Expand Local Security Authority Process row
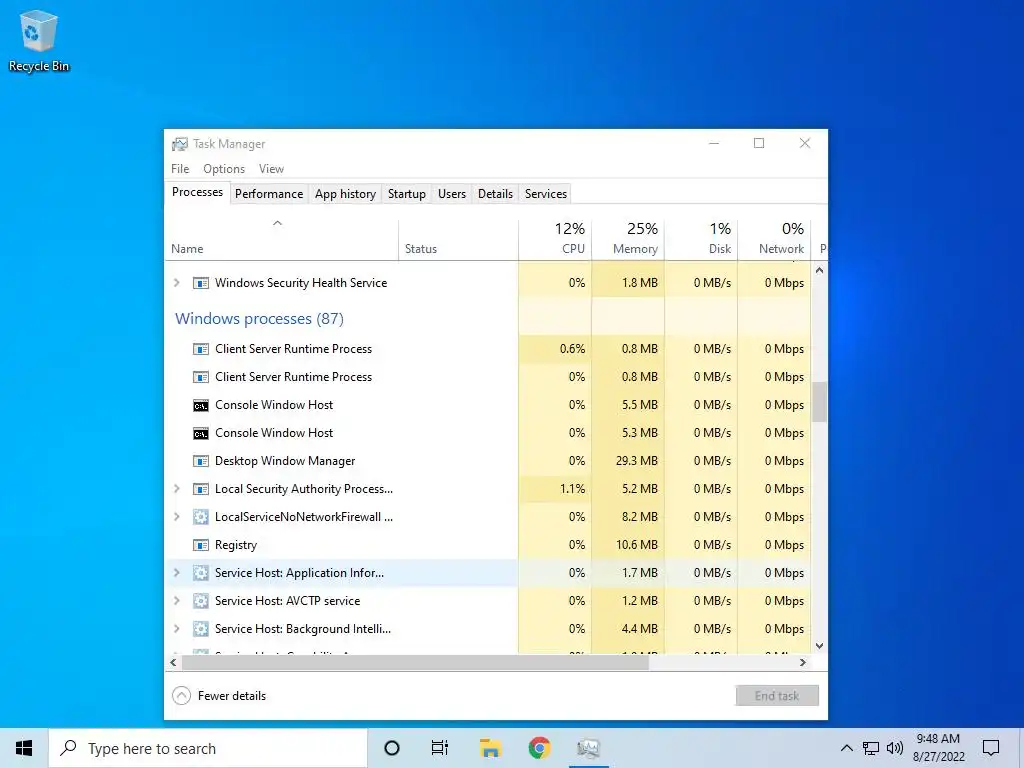 (176, 488)
